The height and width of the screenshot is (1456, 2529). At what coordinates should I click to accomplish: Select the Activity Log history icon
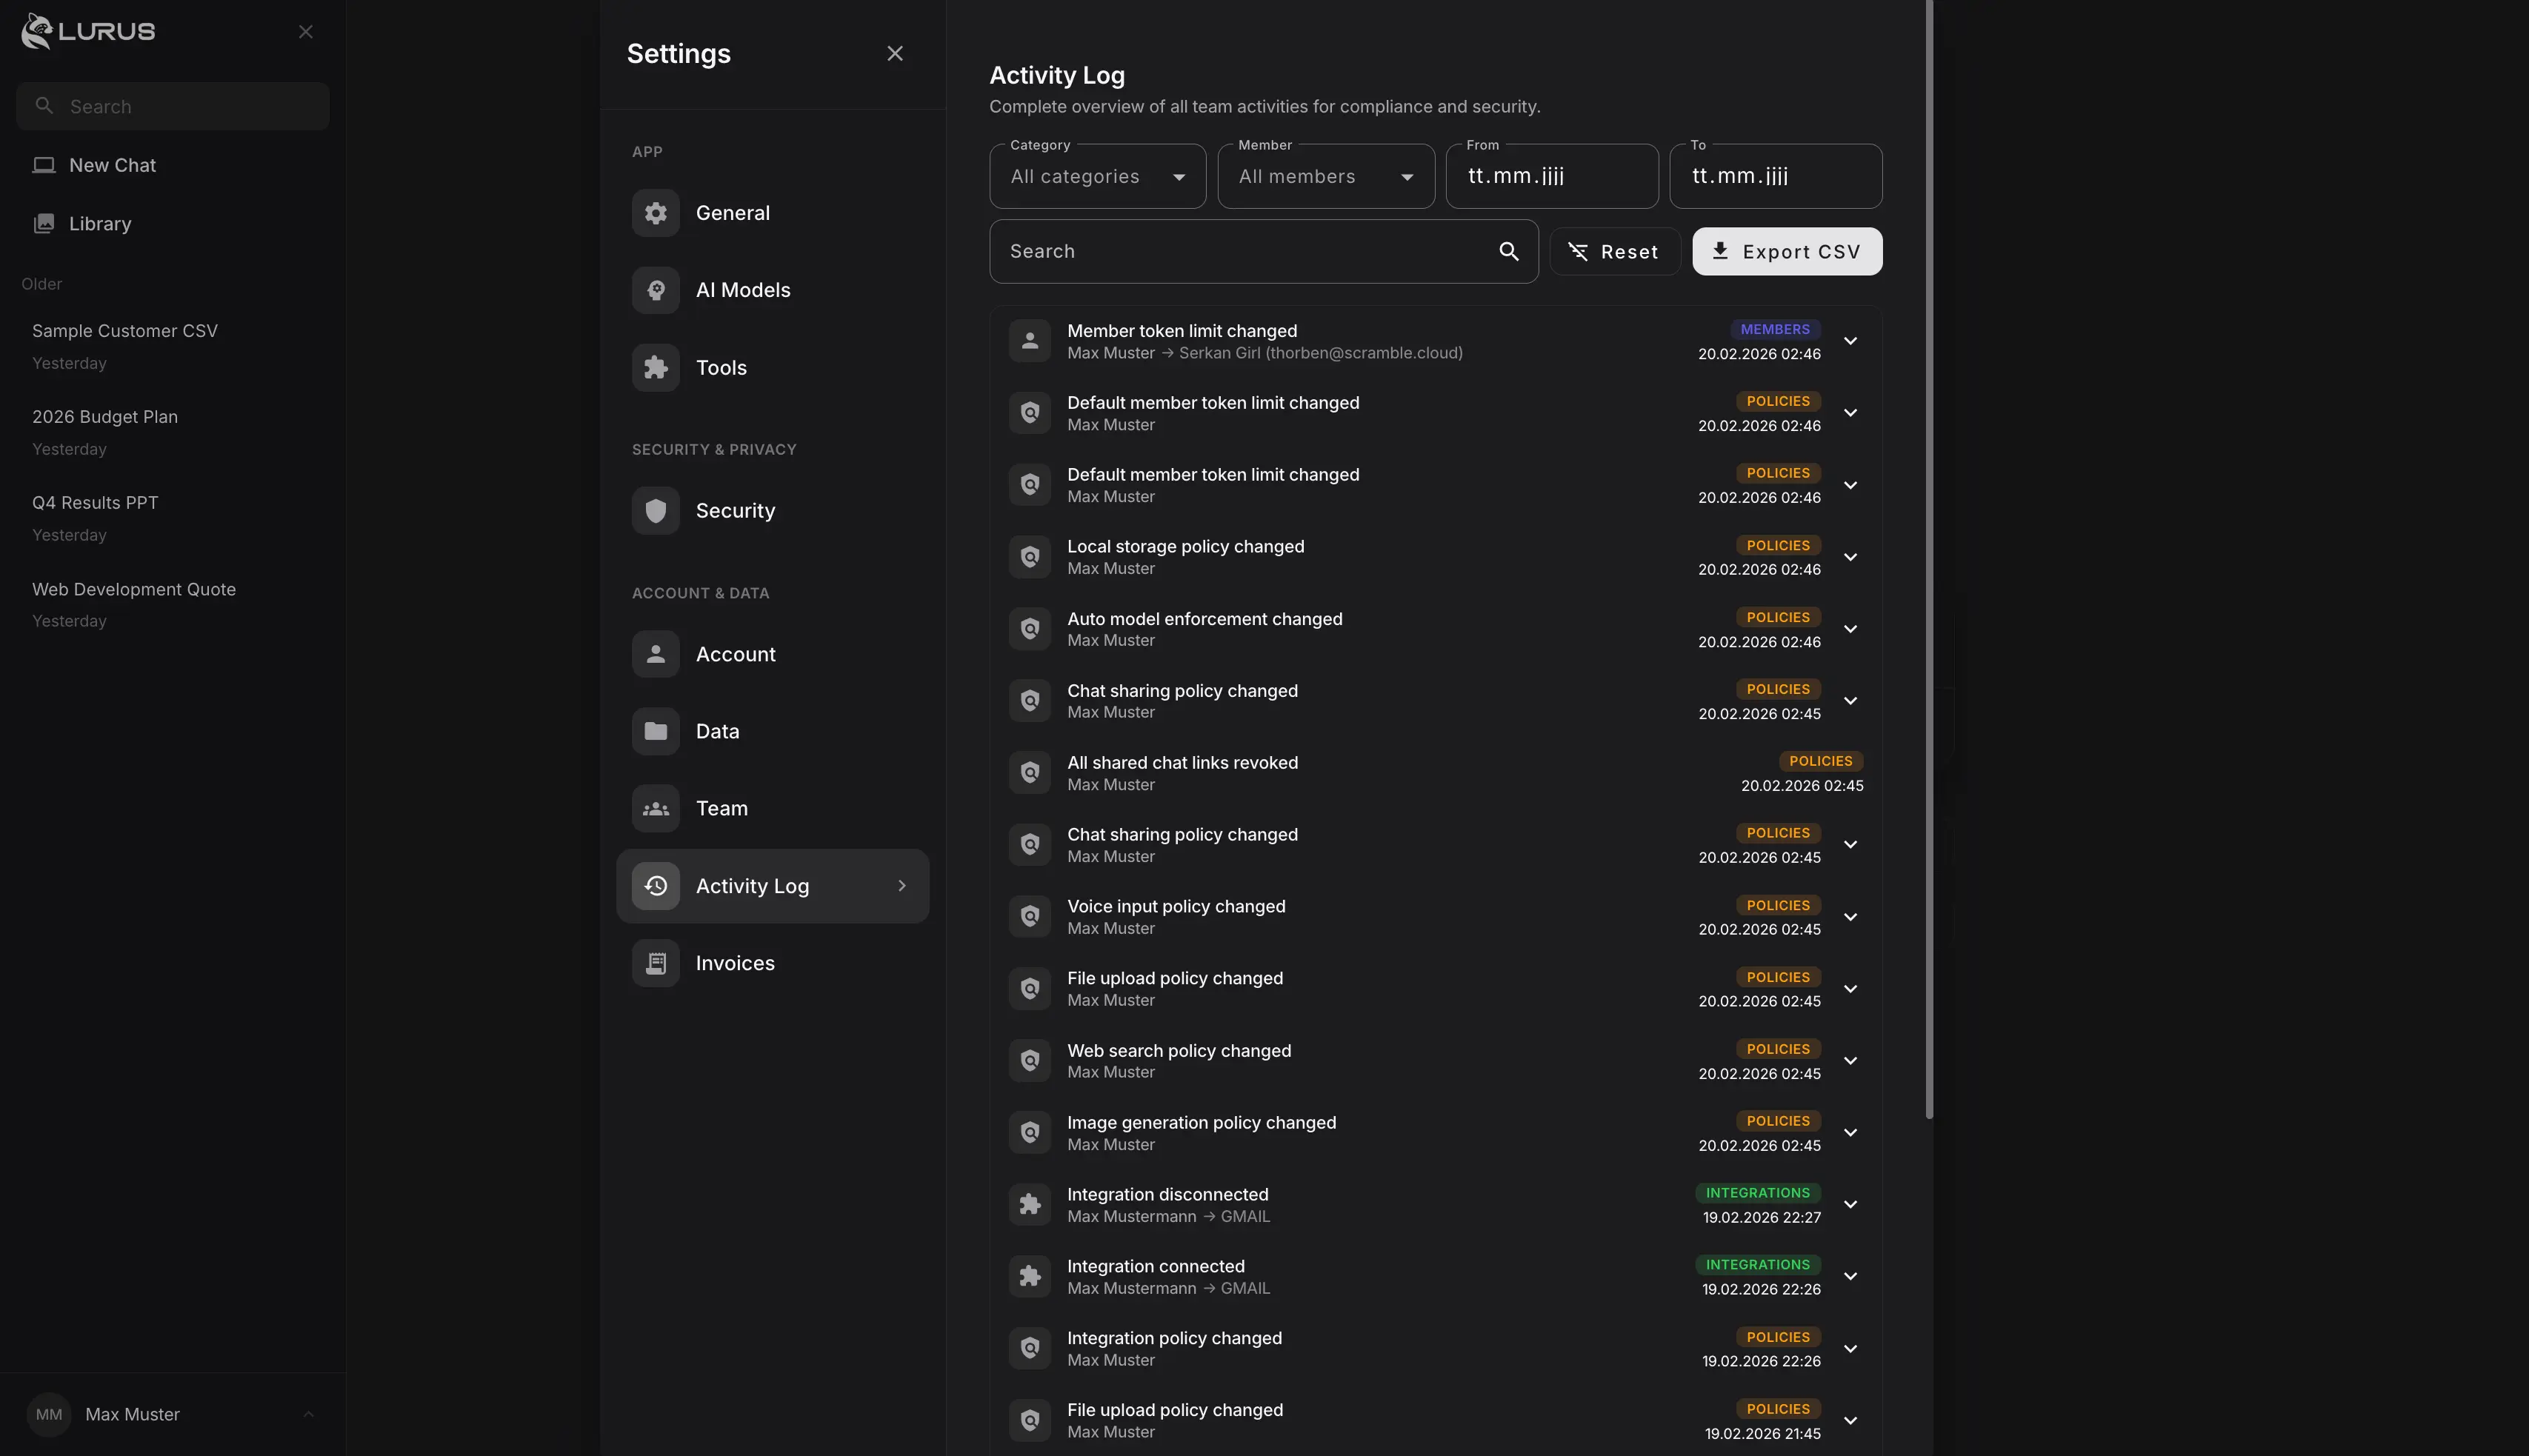[x=655, y=885]
